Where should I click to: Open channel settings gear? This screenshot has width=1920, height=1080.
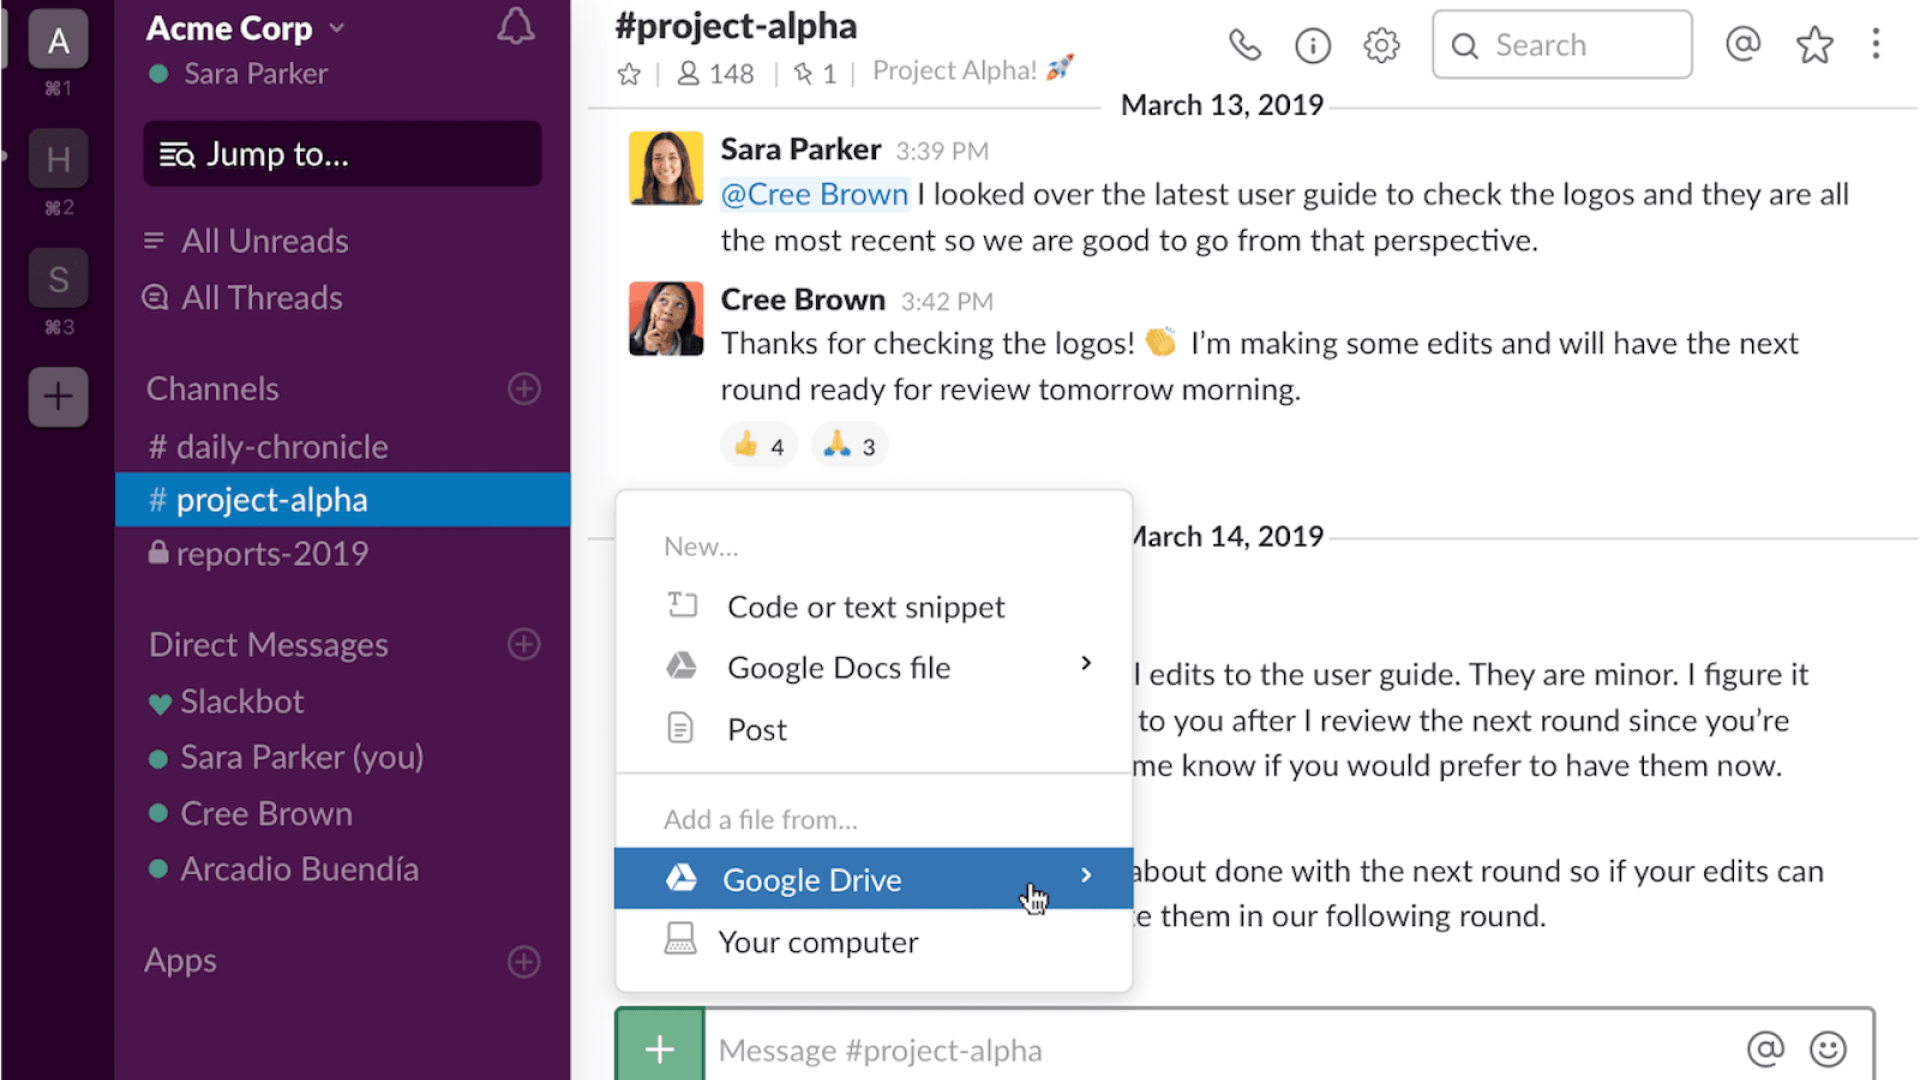pyautogui.click(x=1381, y=45)
